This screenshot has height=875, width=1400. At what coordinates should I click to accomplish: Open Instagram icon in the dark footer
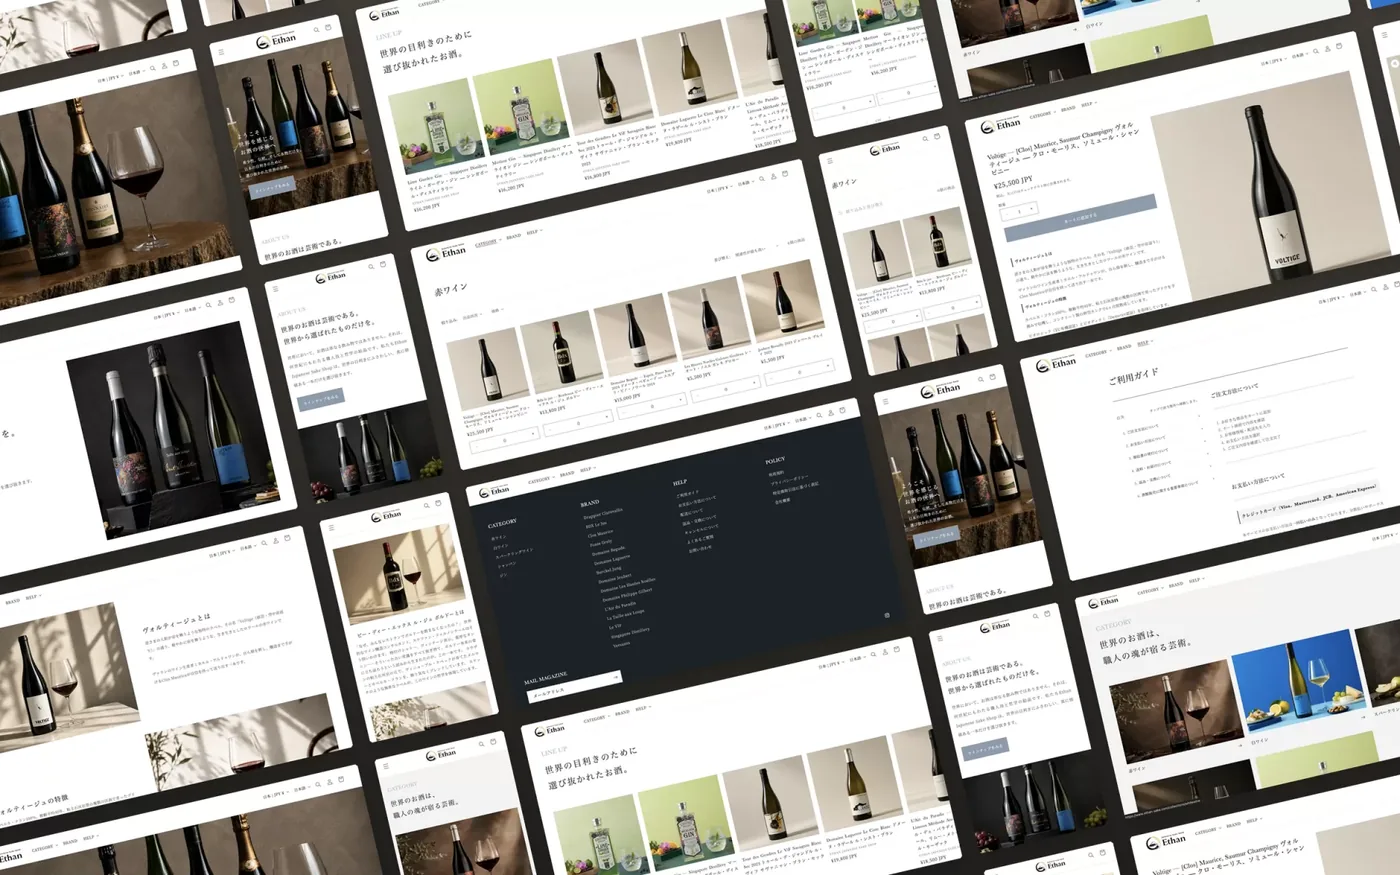pyautogui.click(x=887, y=615)
